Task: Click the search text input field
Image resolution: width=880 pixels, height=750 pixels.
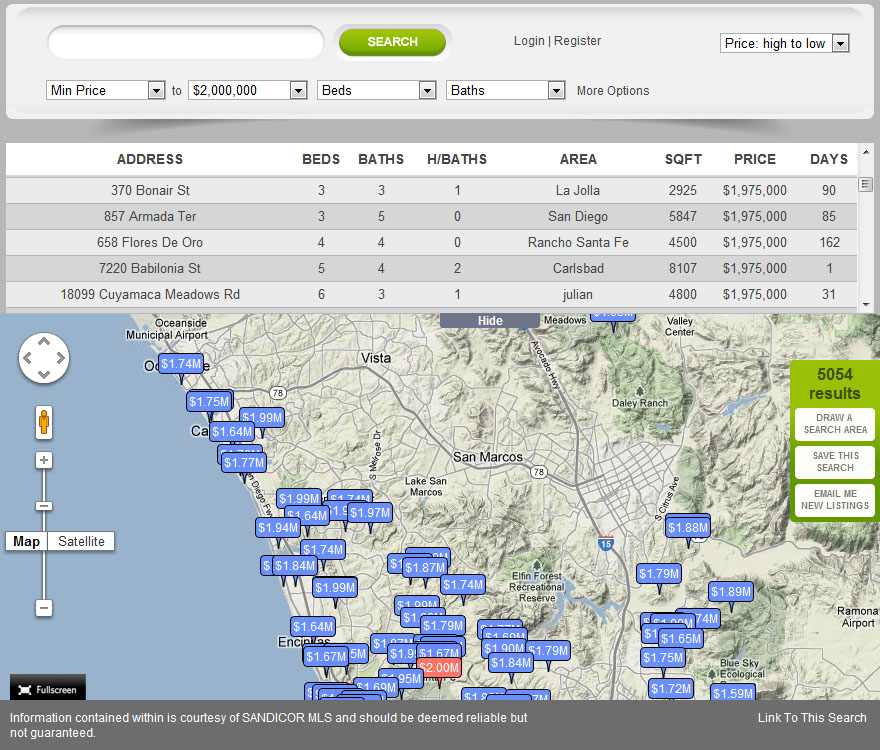Action: pyautogui.click(x=186, y=43)
